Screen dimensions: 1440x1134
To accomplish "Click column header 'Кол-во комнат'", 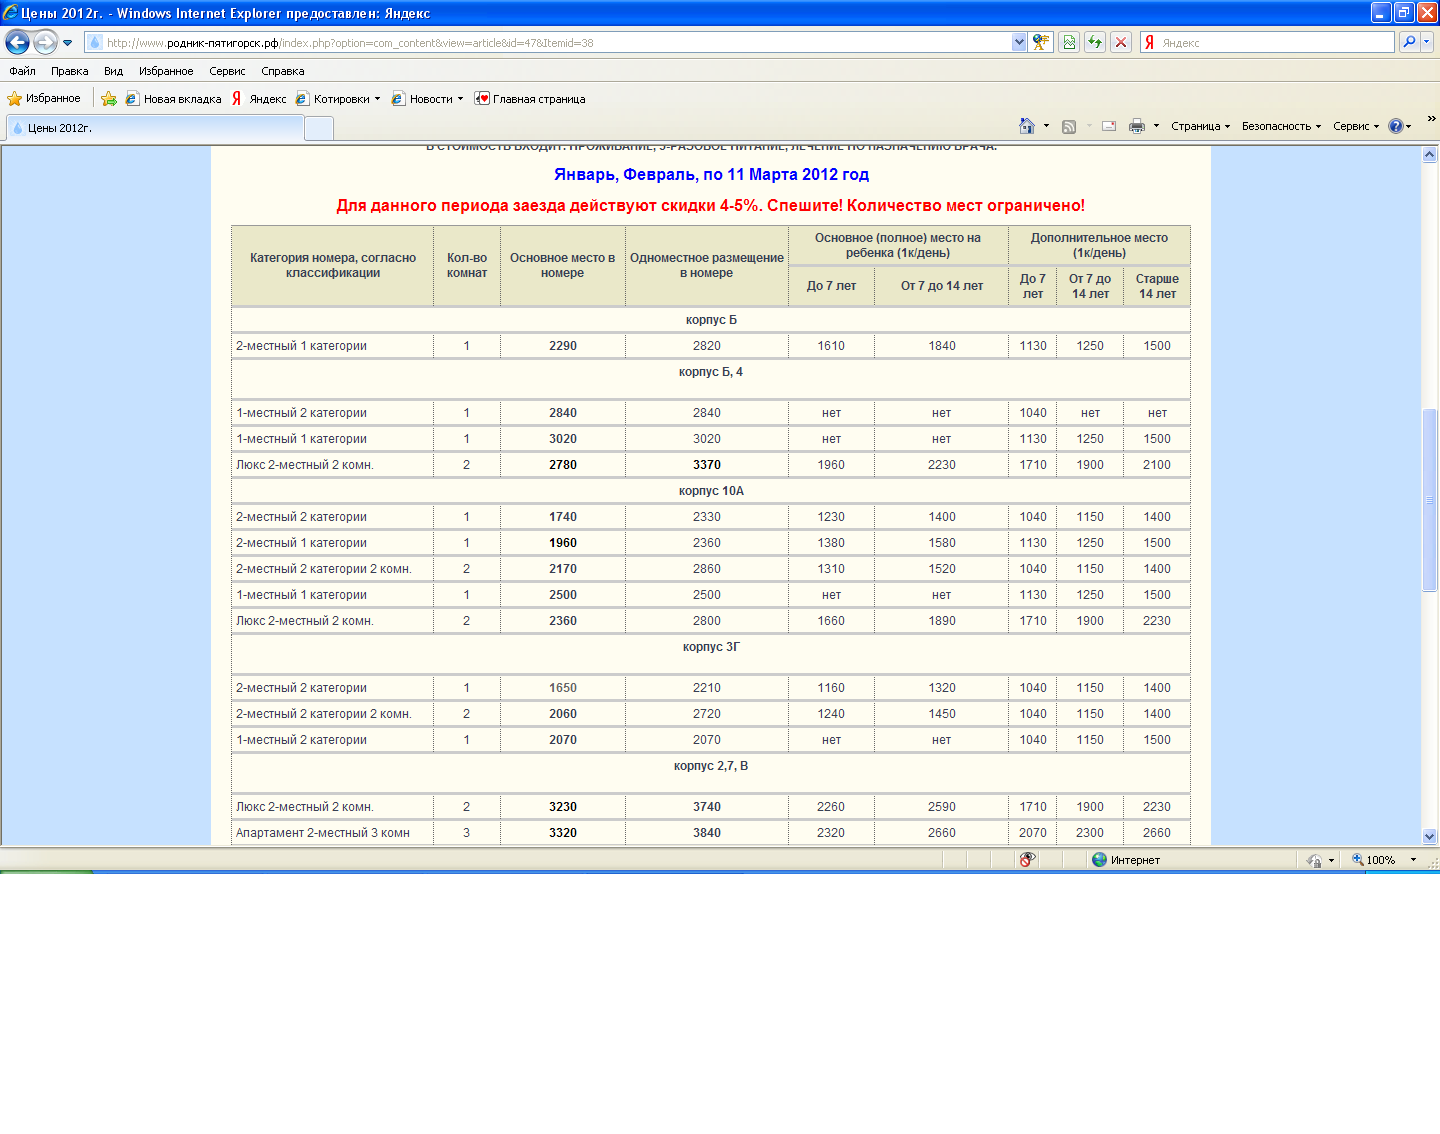I will 467,265.
